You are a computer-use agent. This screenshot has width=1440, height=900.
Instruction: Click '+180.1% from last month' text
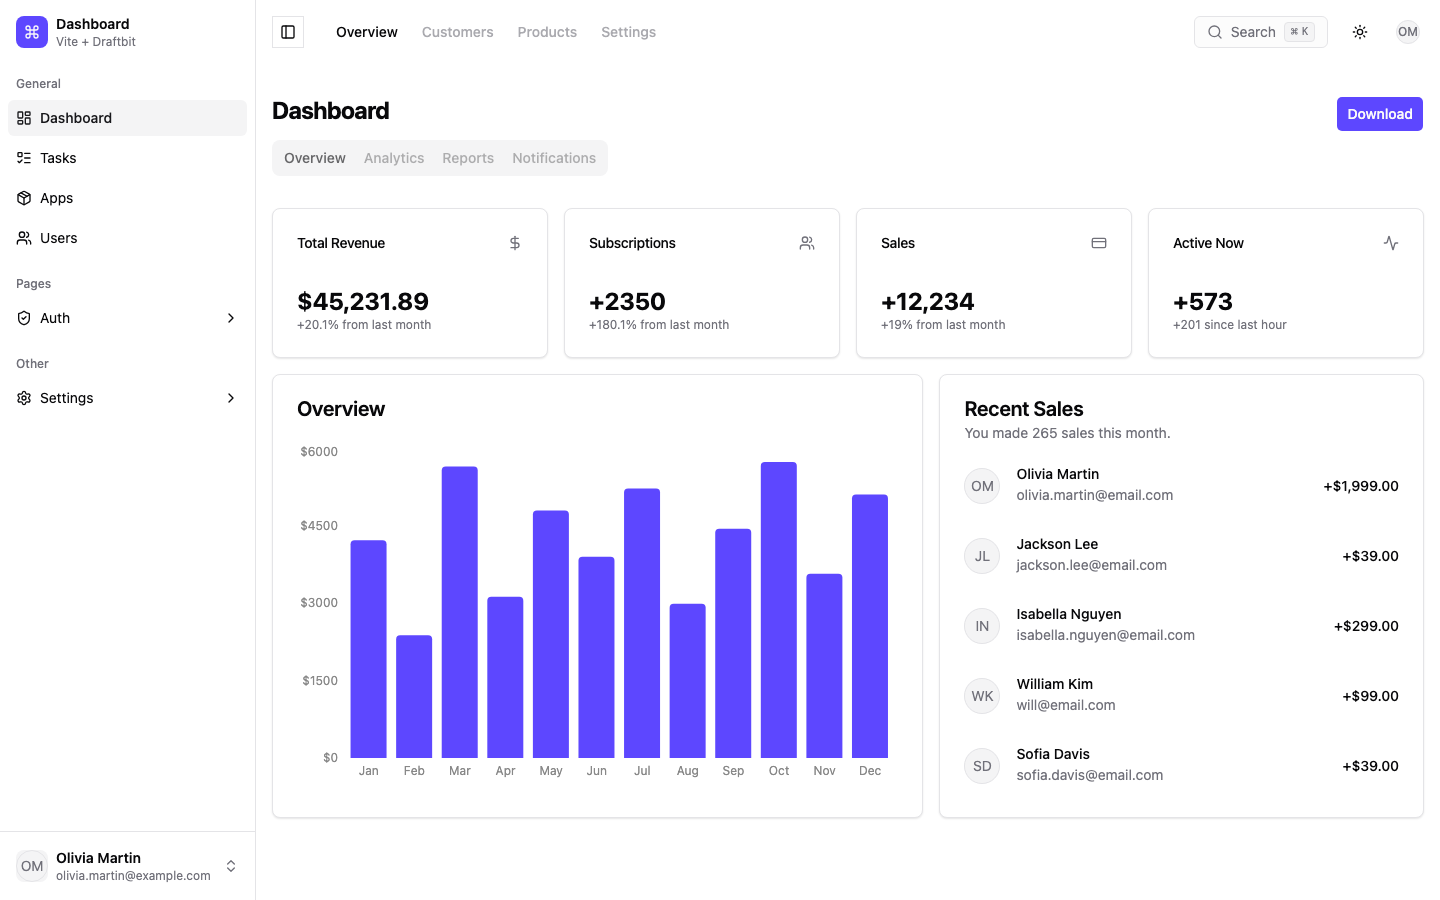coord(659,325)
